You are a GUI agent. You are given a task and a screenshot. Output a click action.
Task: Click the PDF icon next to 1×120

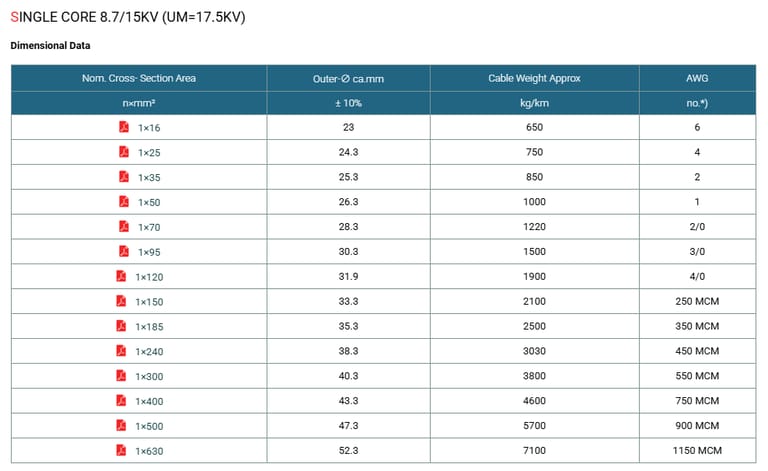[121, 276]
